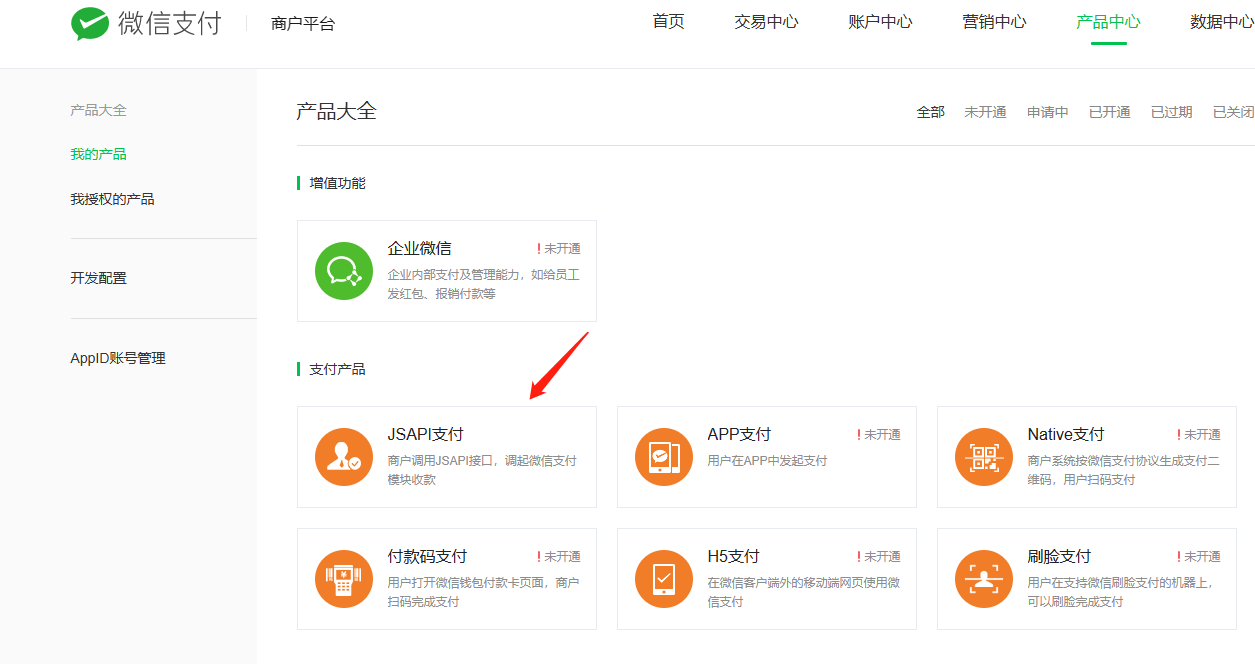Click the JSAPI支付 description text

tap(482, 470)
